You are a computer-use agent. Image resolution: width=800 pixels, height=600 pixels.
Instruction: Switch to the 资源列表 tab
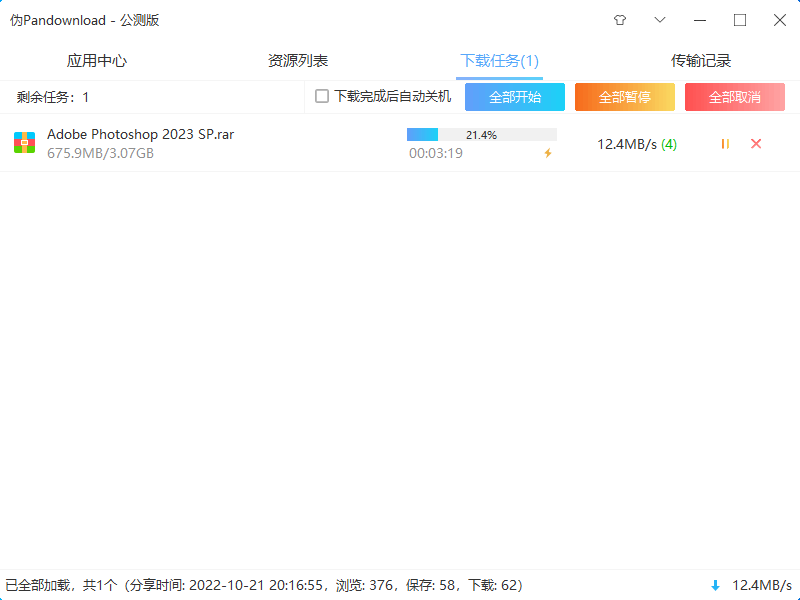pos(298,61)
